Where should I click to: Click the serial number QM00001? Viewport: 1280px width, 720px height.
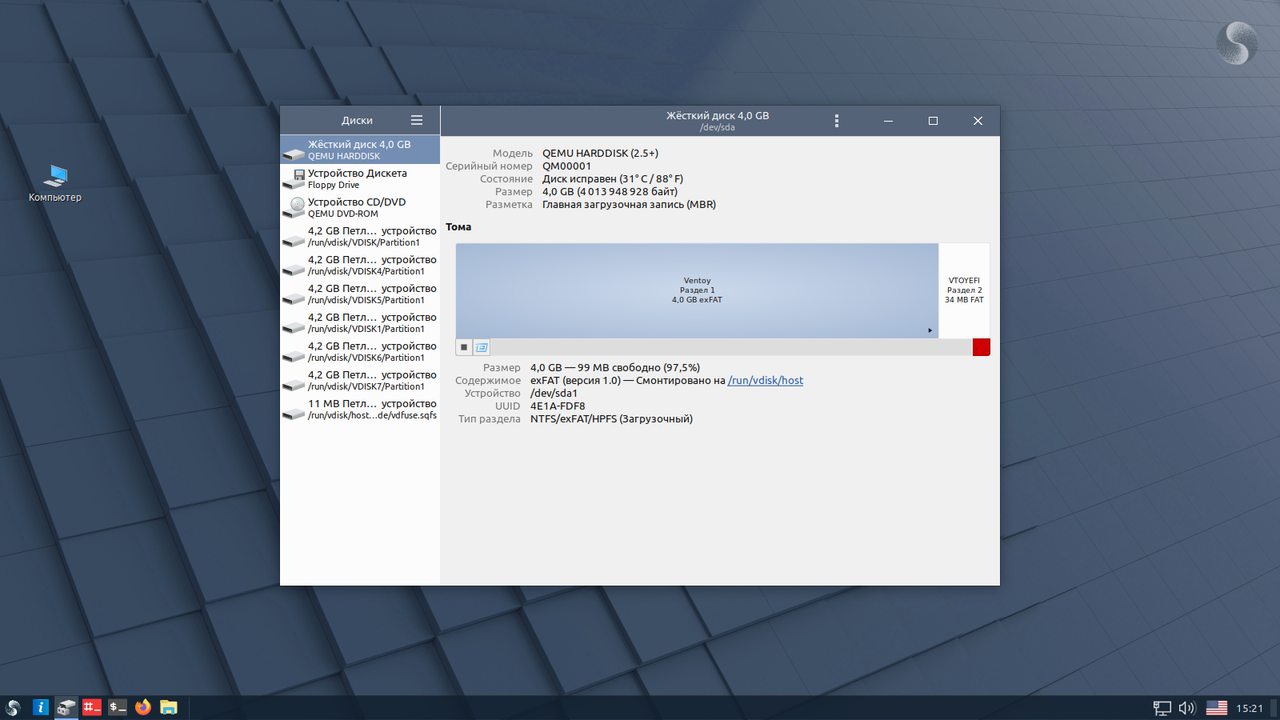tap(567, 166)
